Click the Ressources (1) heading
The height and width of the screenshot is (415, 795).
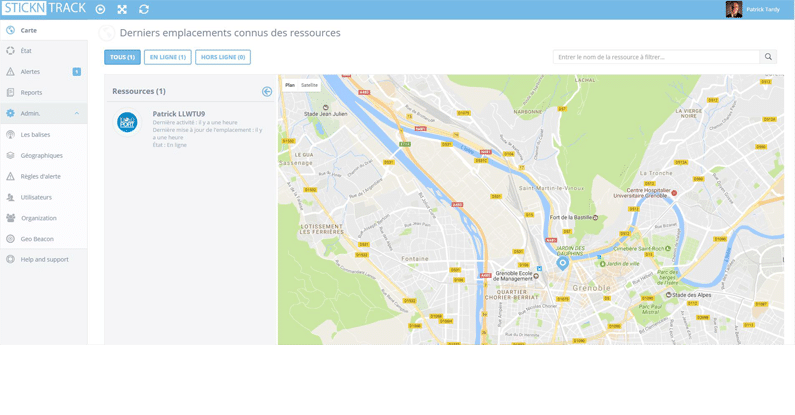[x=139, y=91]
